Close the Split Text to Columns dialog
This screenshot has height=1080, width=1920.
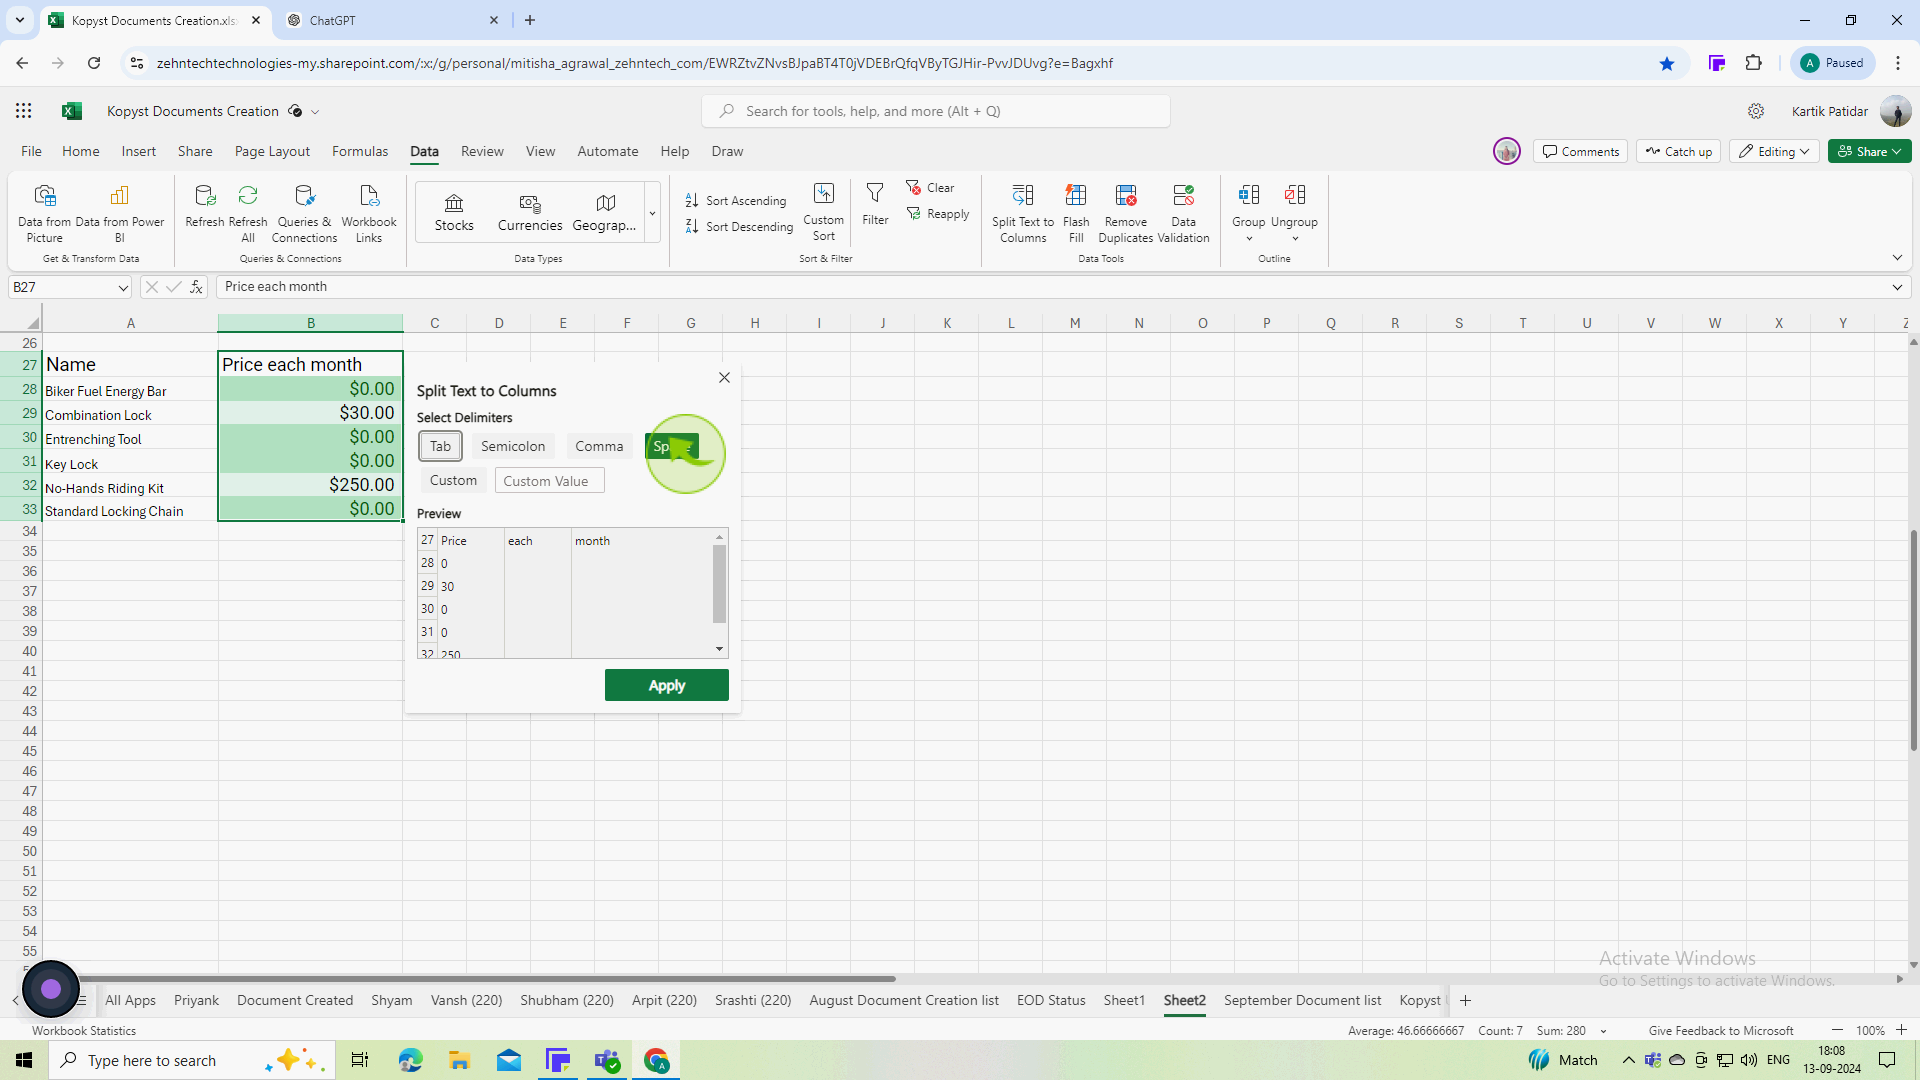tap(724, 377)
